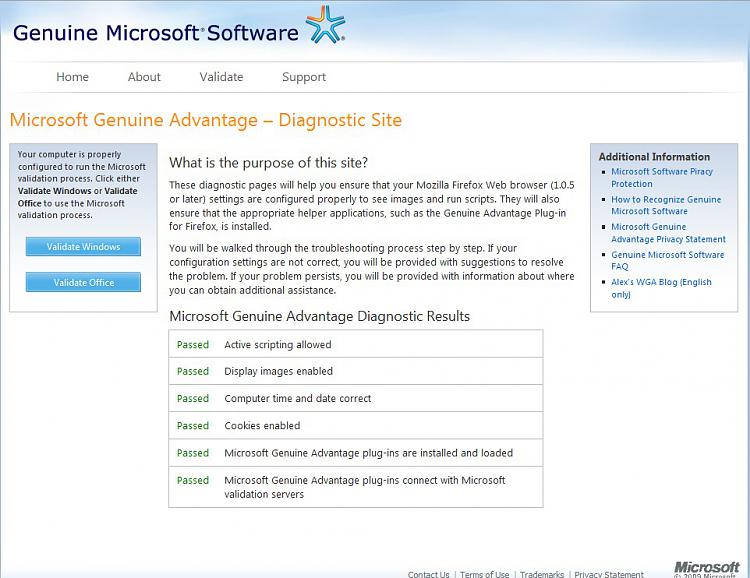Click the Microsoft Genuine Advantage – Diagnostic Site heading
750x578 pixels.
[206, 120]
